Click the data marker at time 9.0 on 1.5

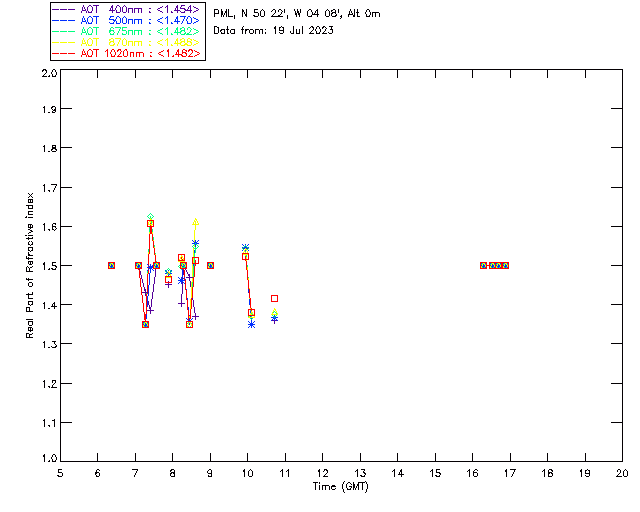(210, 265)
